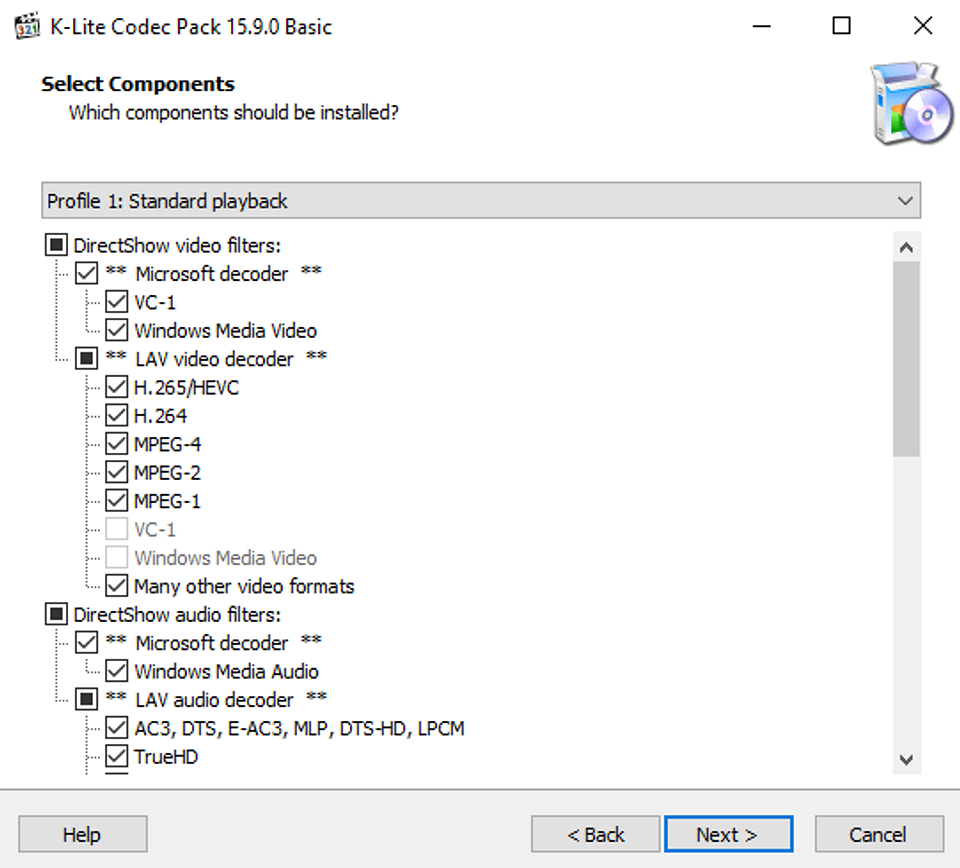Screen dimensions: 960x868
Task: Click the installer box-and-disc logo
Action: 911,103
